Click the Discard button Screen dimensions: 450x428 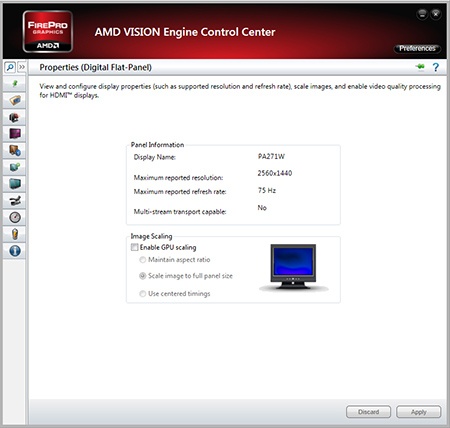pos(368,412)
